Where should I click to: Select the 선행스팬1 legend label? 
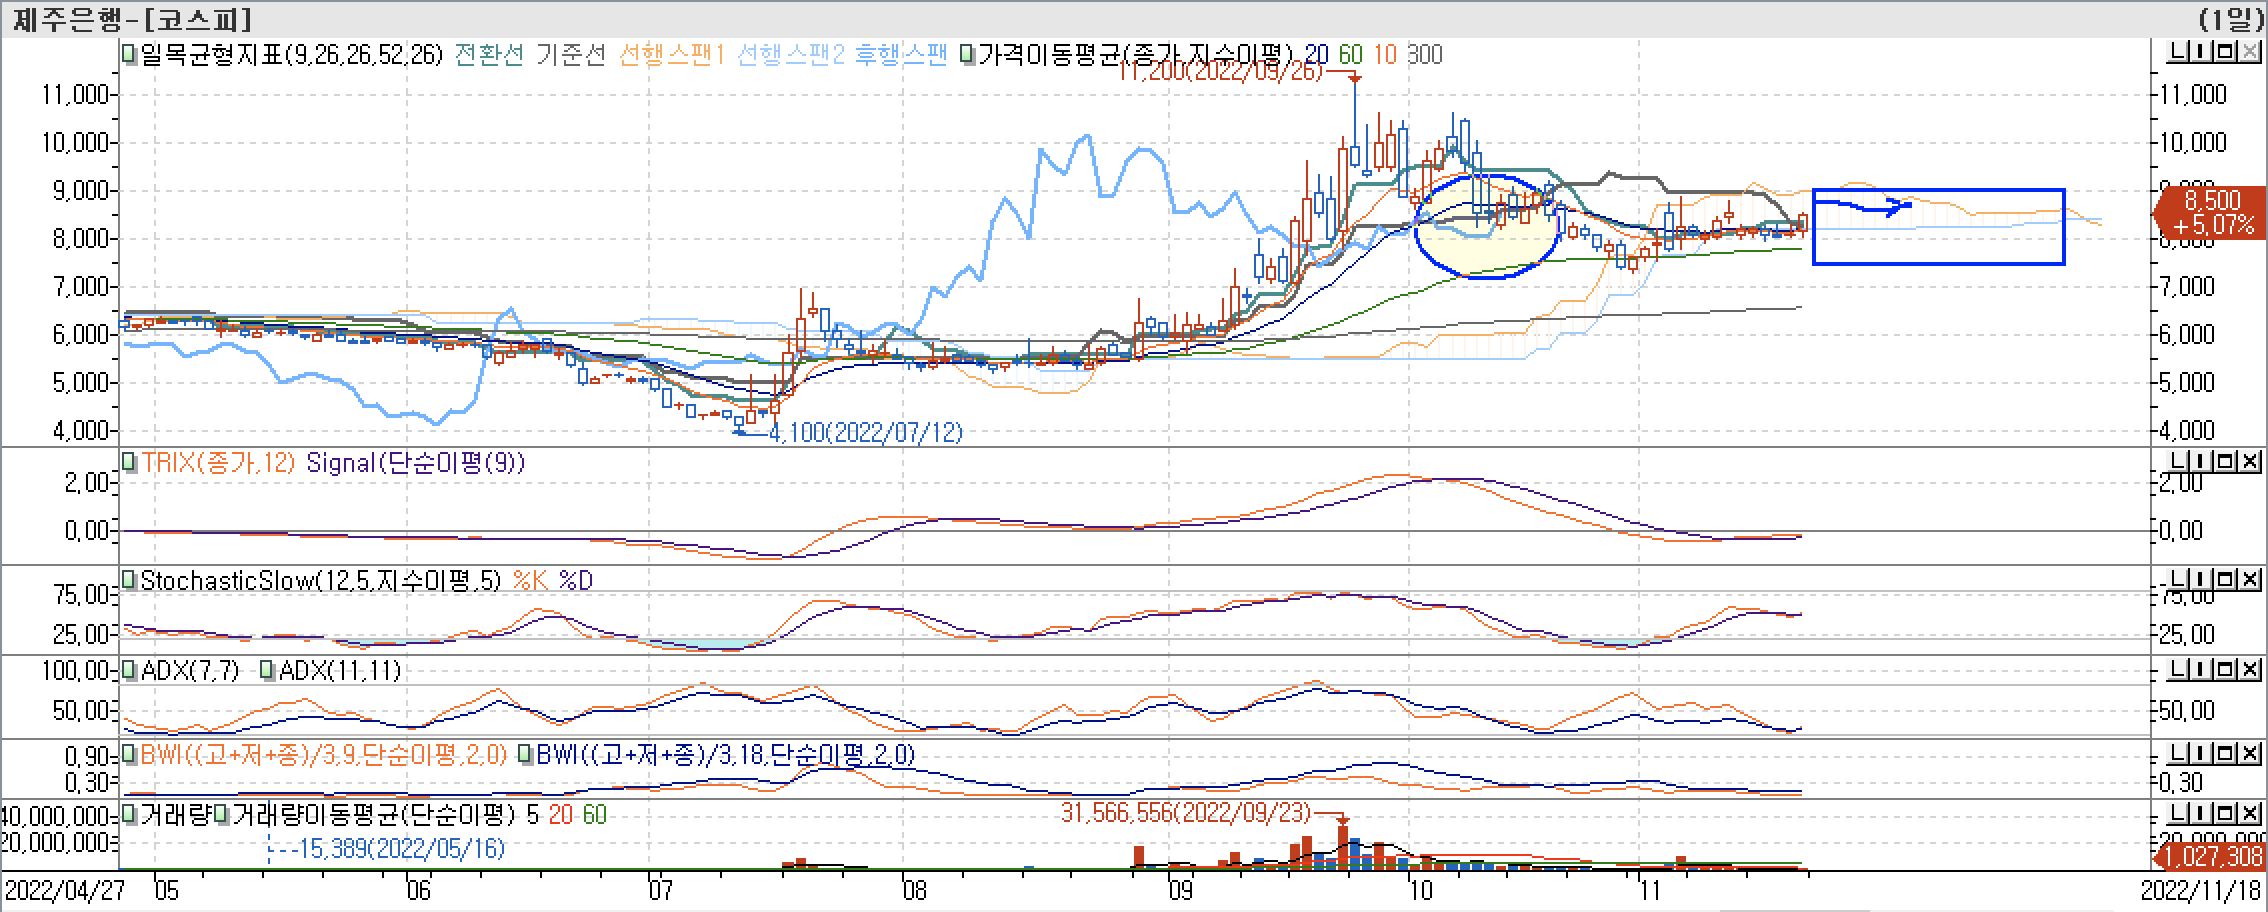click(671, 54)
